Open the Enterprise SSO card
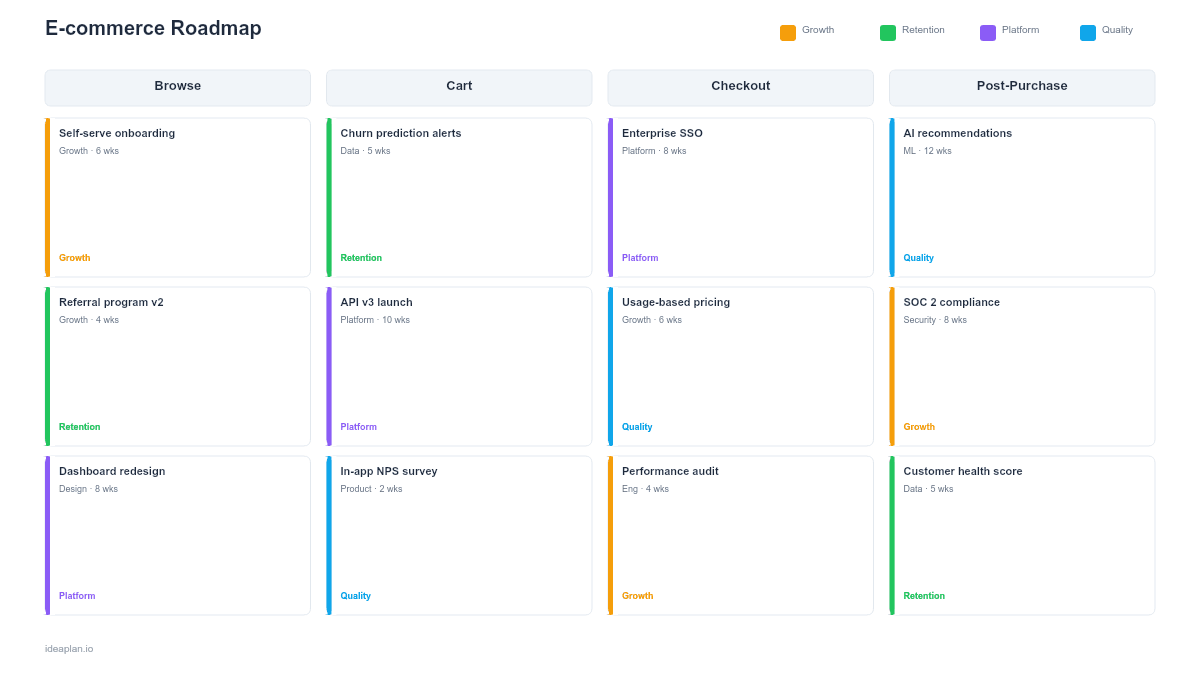Viewport: 1200px width, 675px height. [740, 196]
